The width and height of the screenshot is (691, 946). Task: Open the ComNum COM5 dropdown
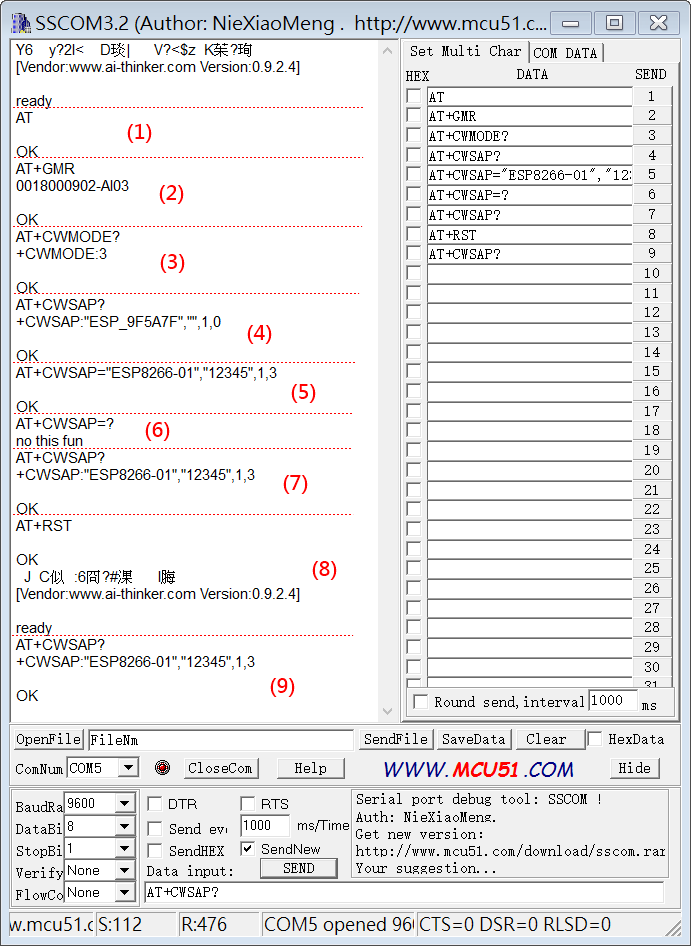point(127,768)
